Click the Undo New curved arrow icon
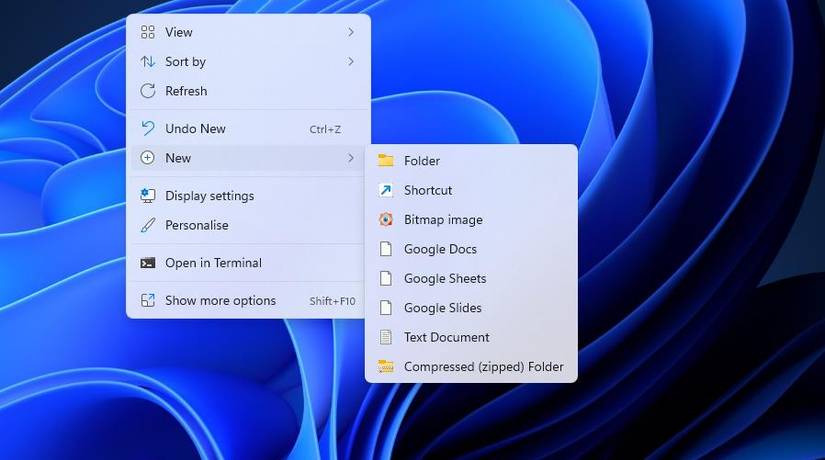This screenshot has height=460, width=825. [x=148, y=128]
